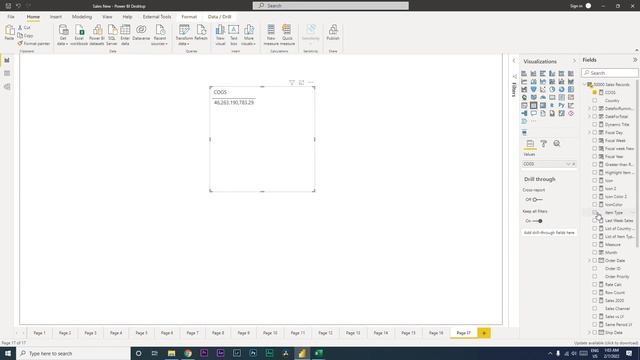Screen dimensions: 640x360
Task: Create a Quick measure
Action: point(287,35)
